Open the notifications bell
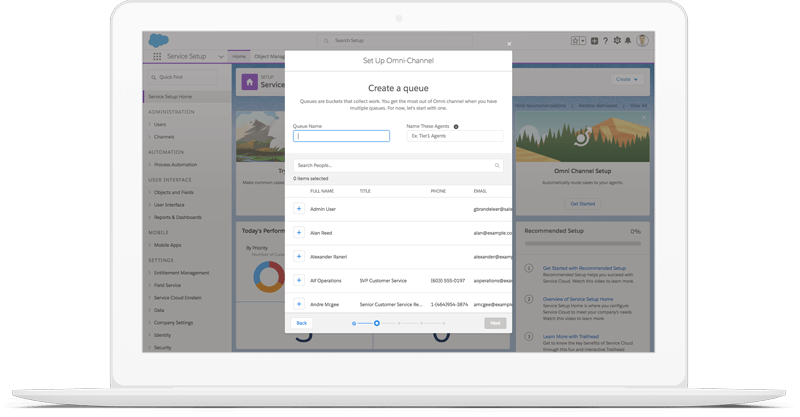This screenshot has height=417, width=800. pyautogui.click(x=627, y=41)
